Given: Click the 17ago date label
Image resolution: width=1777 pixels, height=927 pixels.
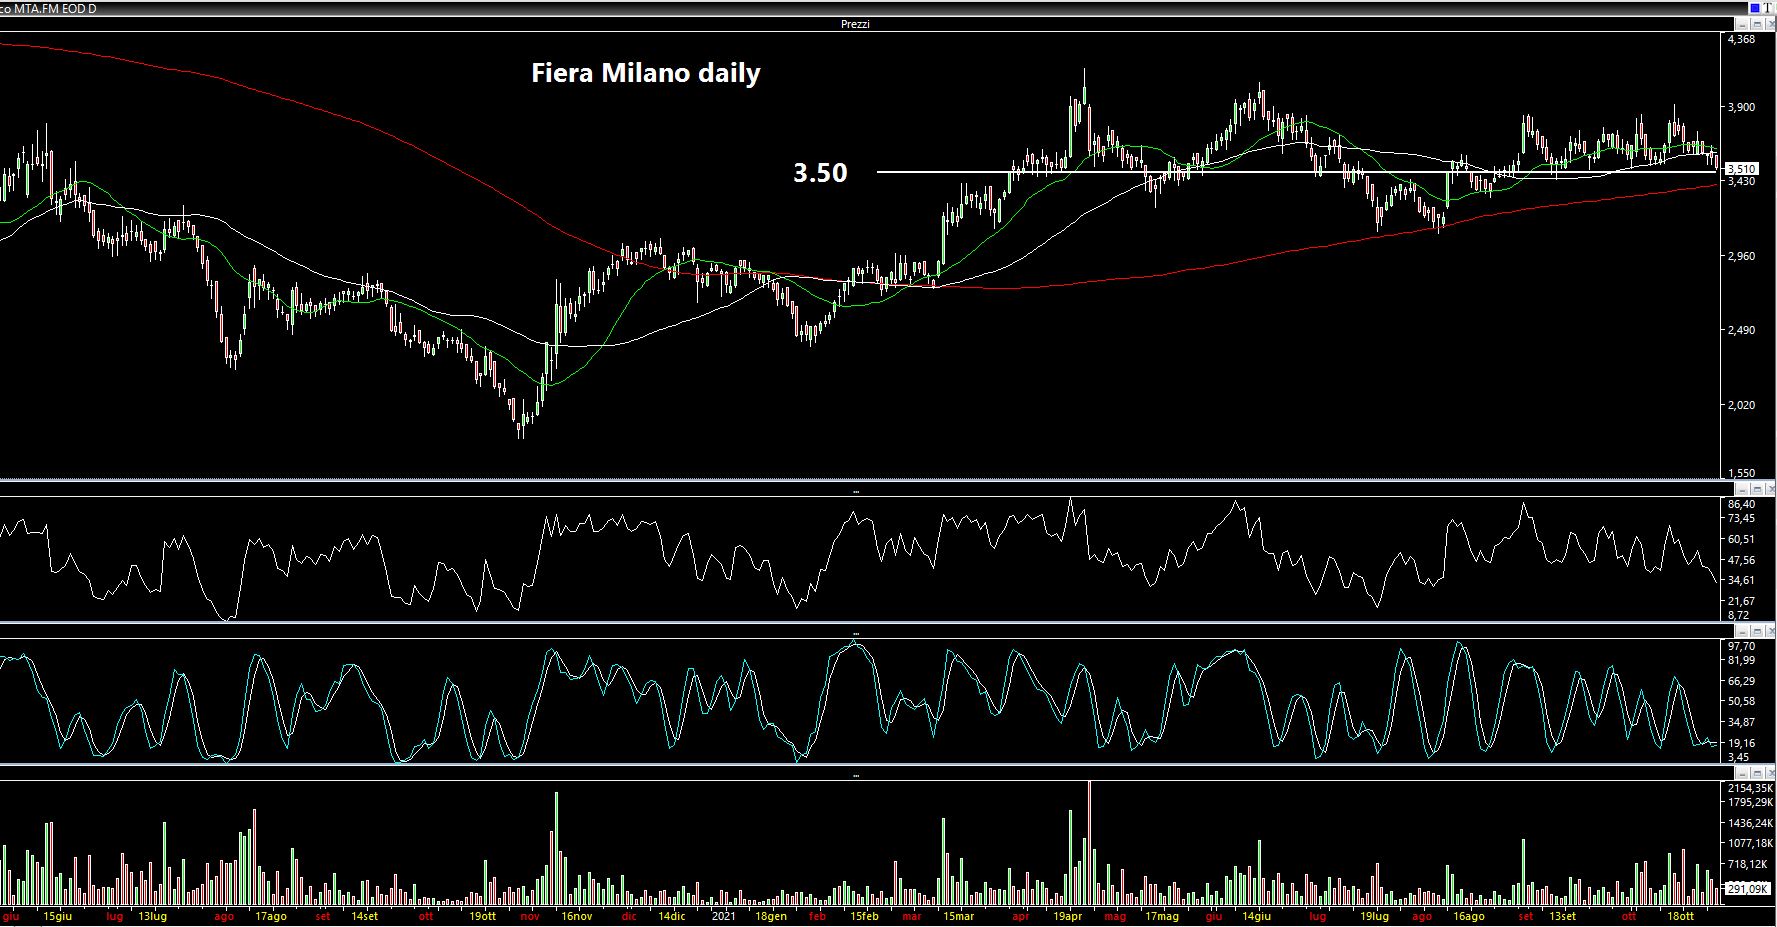Looking at the screenshot, I should (271, 916).
